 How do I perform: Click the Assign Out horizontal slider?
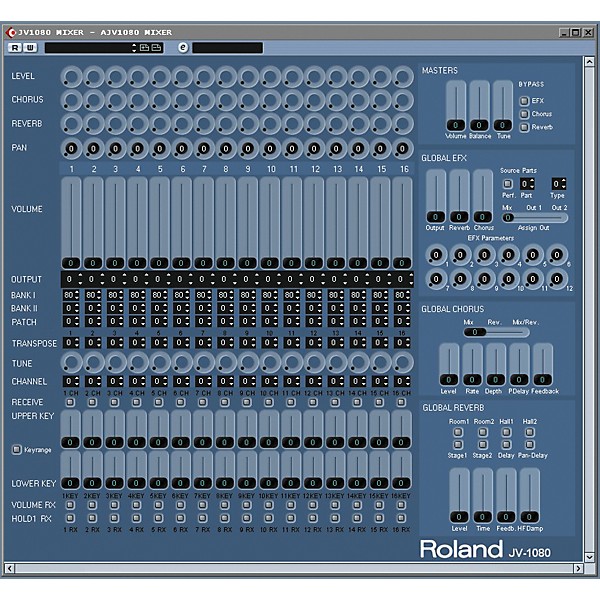pos(535,218)
